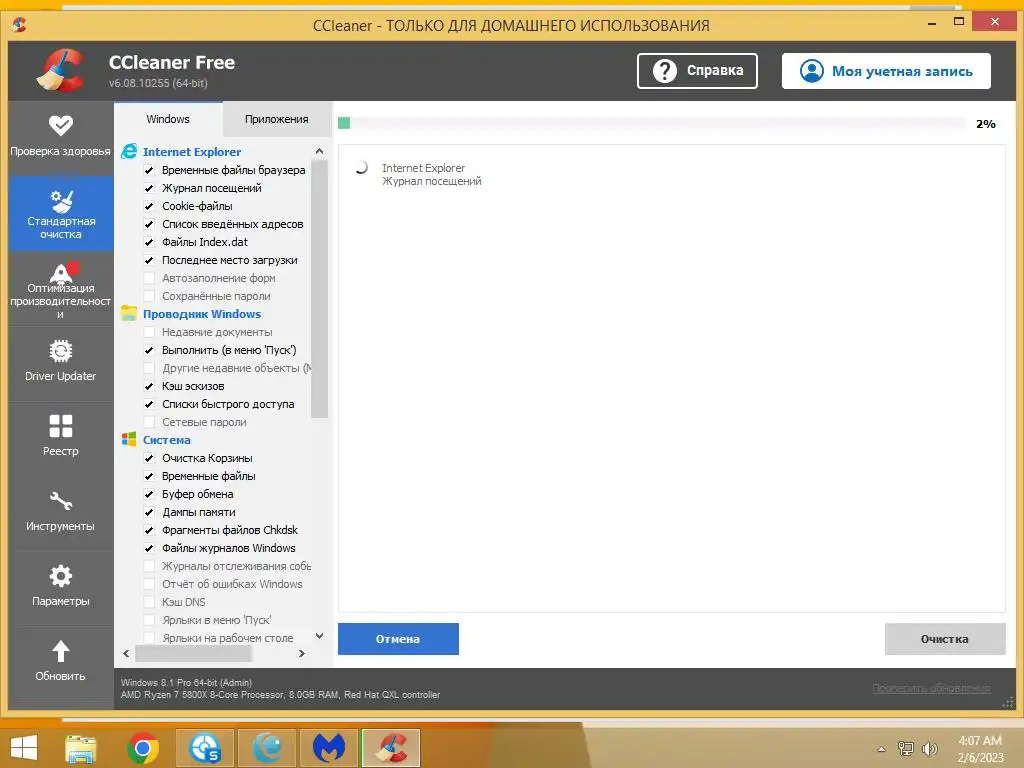
Task: Uncheck Временные файлы браузера
Action: [x=149, y=170]
